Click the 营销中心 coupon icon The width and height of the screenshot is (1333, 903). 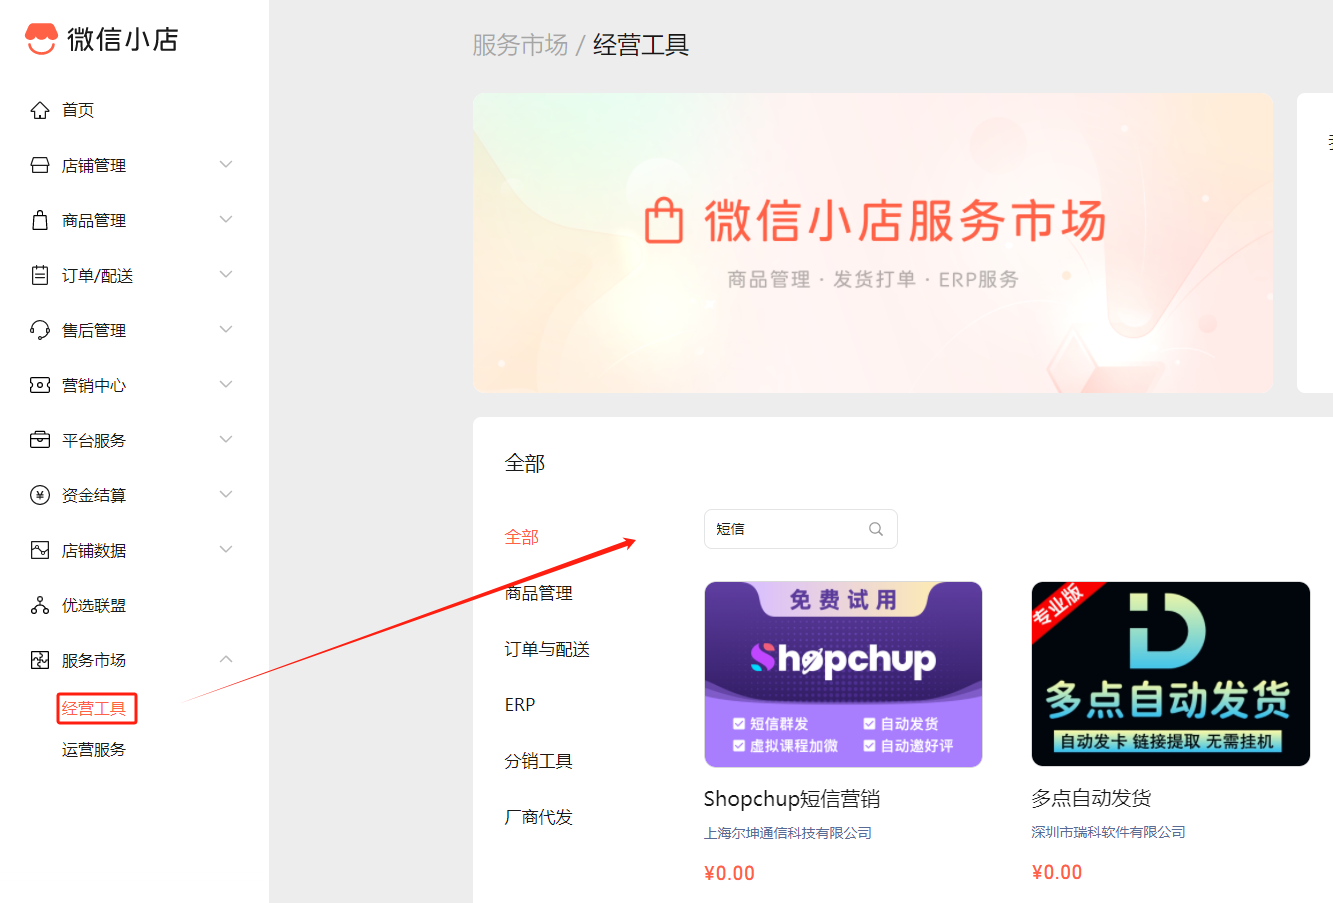[x=40, y=385]
